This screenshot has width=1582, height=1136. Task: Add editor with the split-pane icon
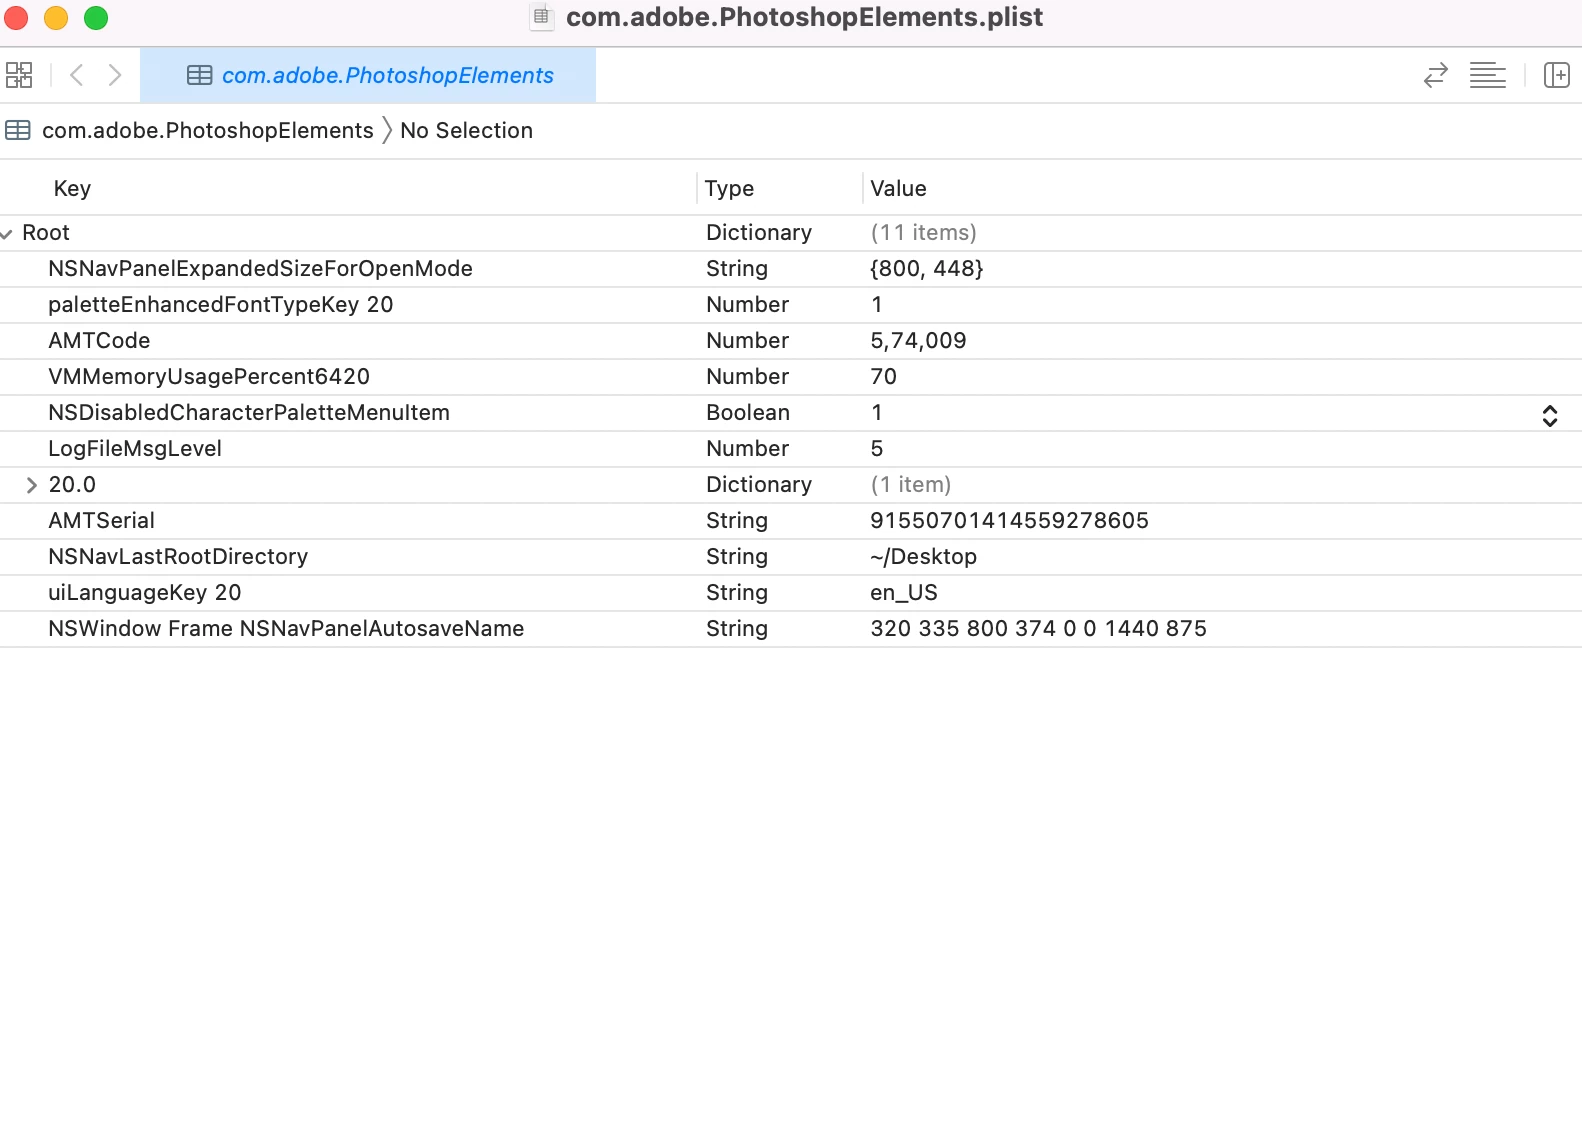point(1557,75)
